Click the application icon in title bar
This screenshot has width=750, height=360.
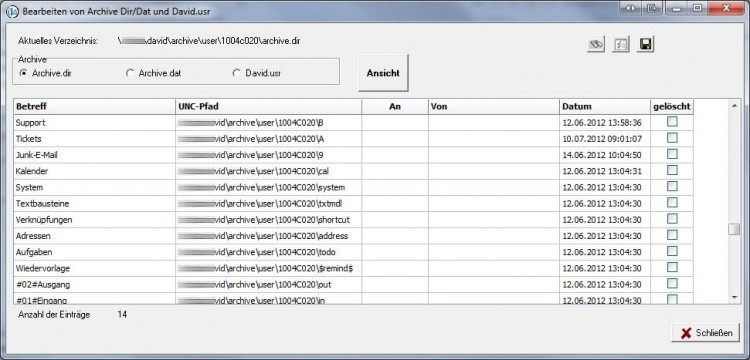pos(12,11)
